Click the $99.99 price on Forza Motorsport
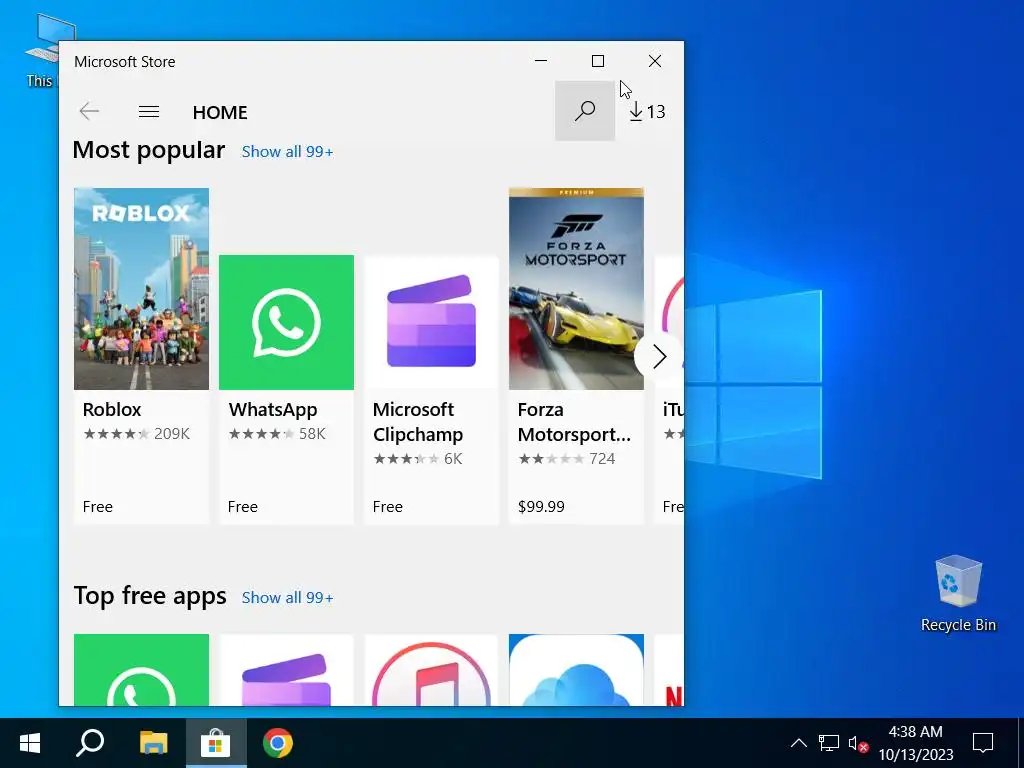Image resolution: width=1024 pixels, height=768 pixels. click(541, 507)
